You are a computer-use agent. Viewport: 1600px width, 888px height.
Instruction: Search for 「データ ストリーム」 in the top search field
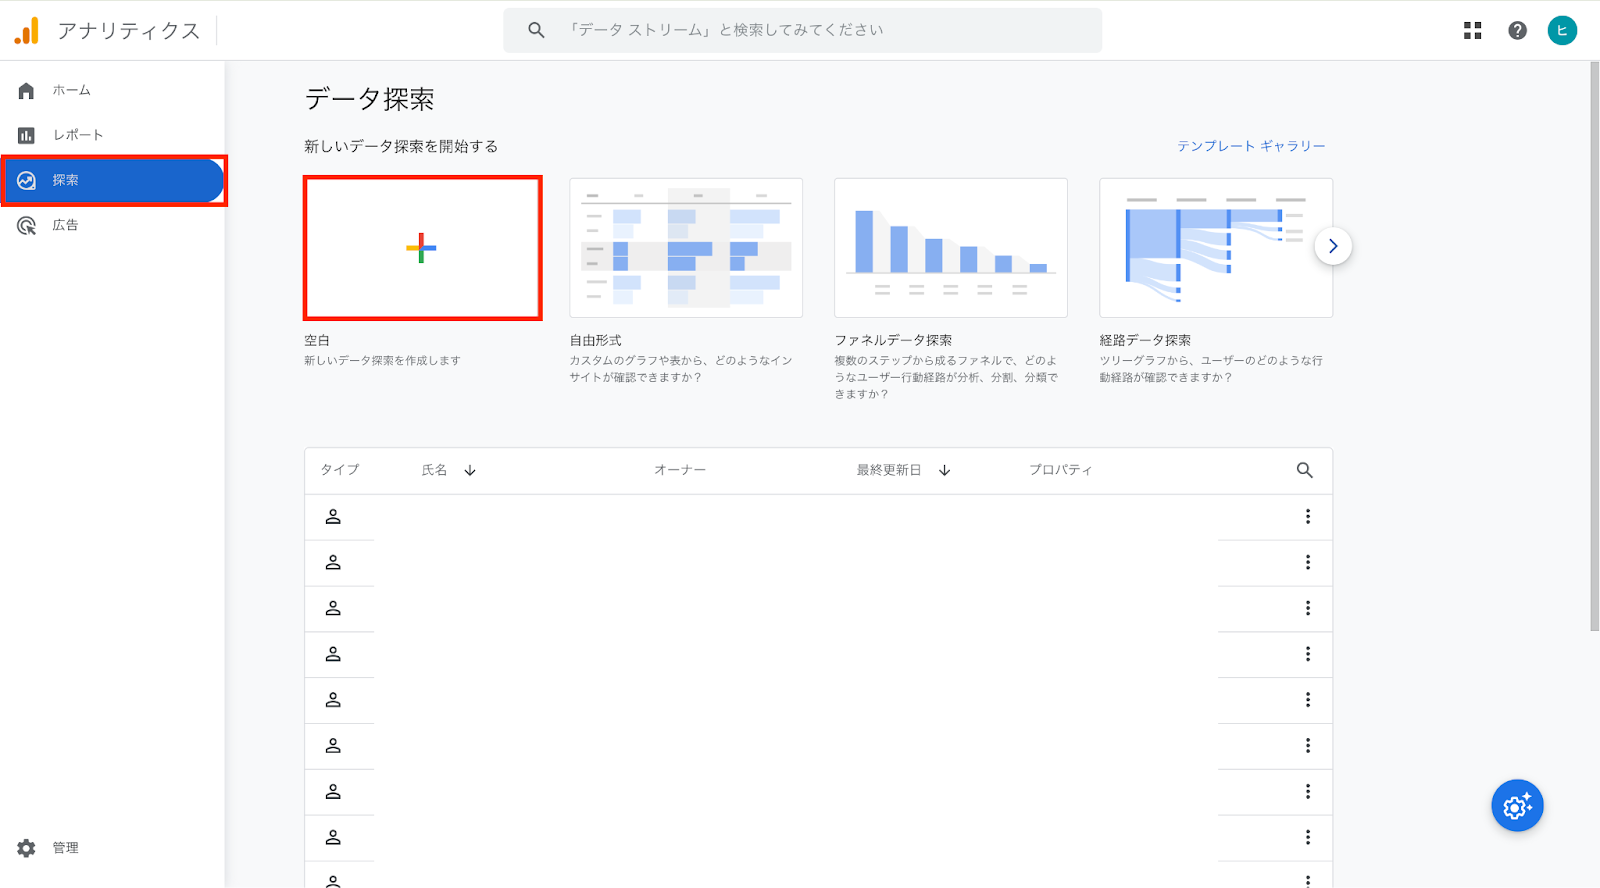pos(802,30)
